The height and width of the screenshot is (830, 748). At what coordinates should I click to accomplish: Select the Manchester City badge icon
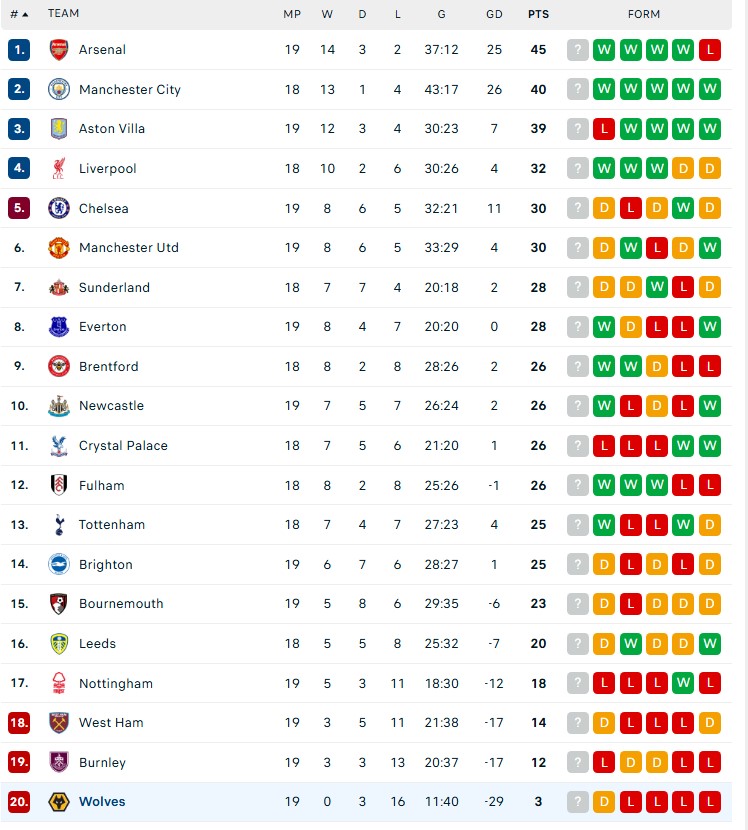[59, 89]
